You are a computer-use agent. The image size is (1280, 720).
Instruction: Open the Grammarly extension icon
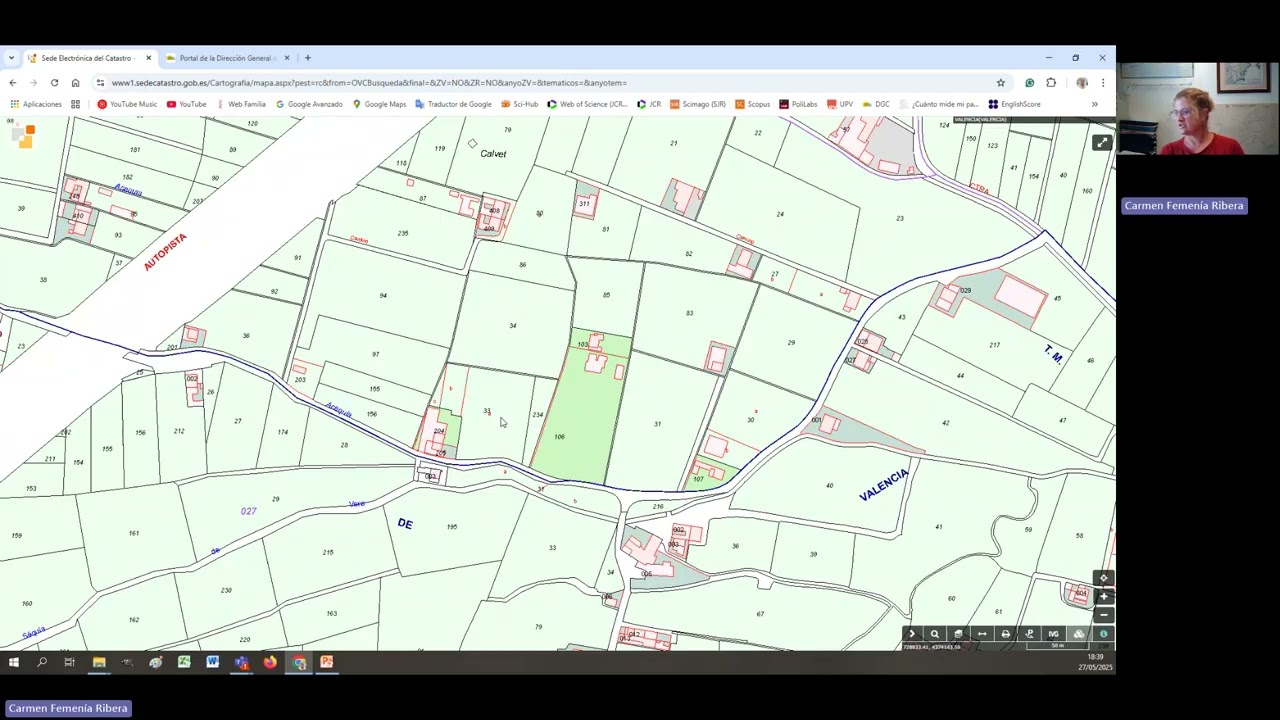click(1029, 83)
